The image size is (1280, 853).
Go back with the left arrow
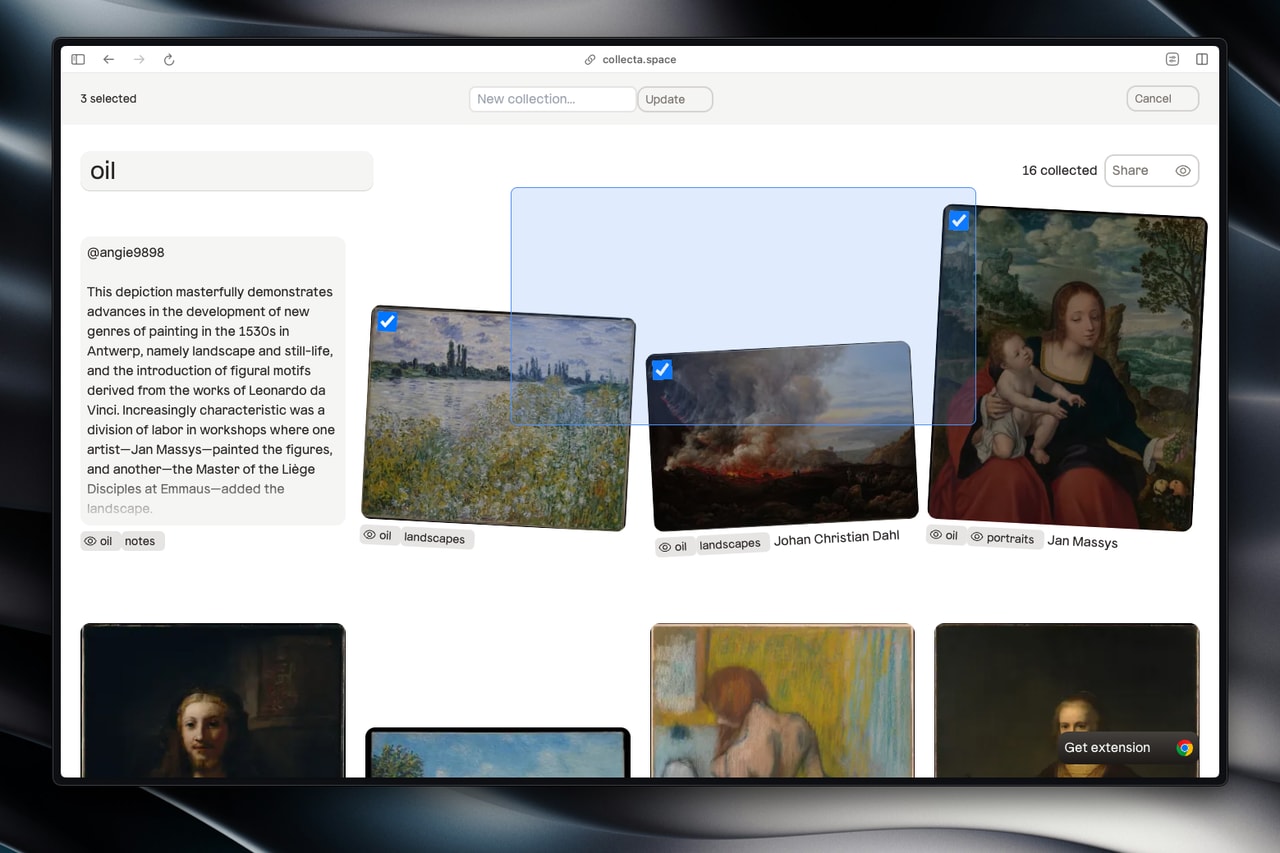108,60
